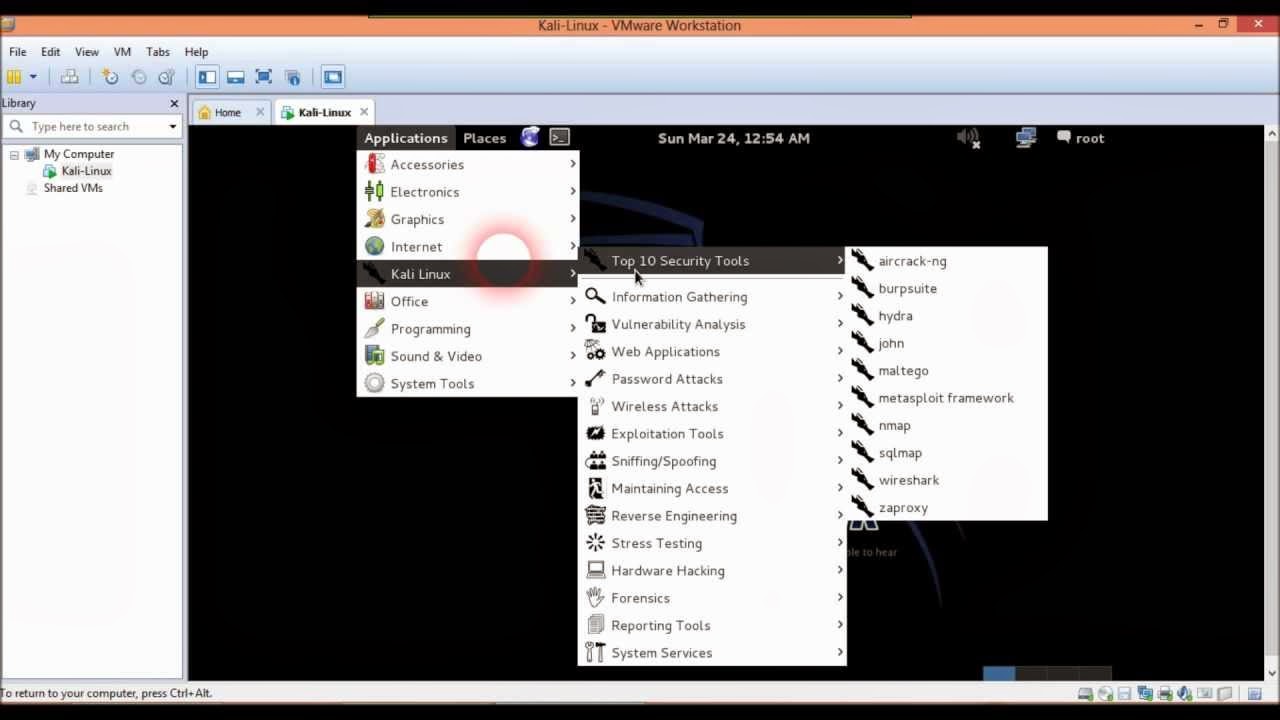The image size is (1280, 720).
Task: Open power options dropdown arrow
Action: pyautogui.click(x=33, y=77)
